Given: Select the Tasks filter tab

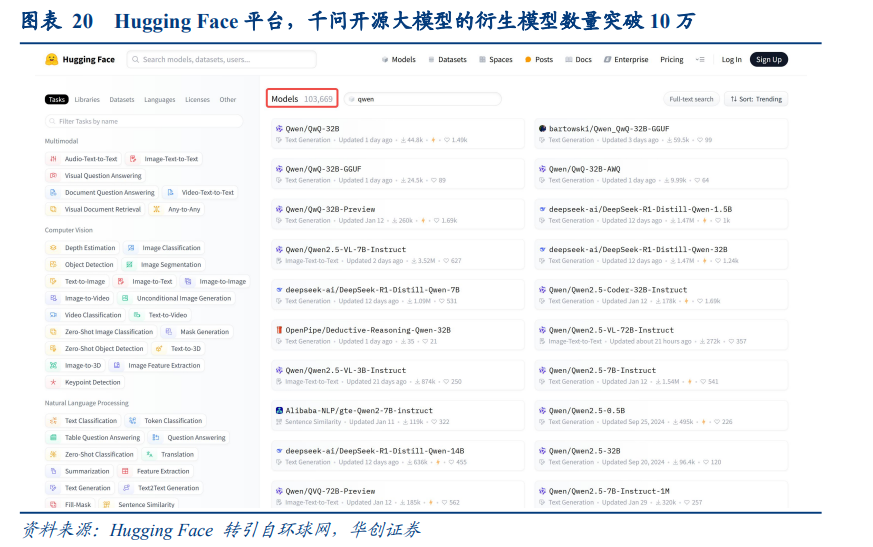Looking at the screenshot, I should (x=57, y=100).
